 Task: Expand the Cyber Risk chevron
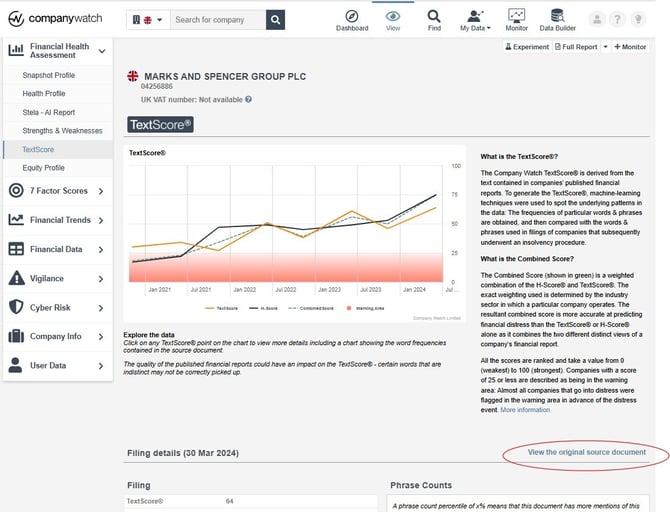101,308
